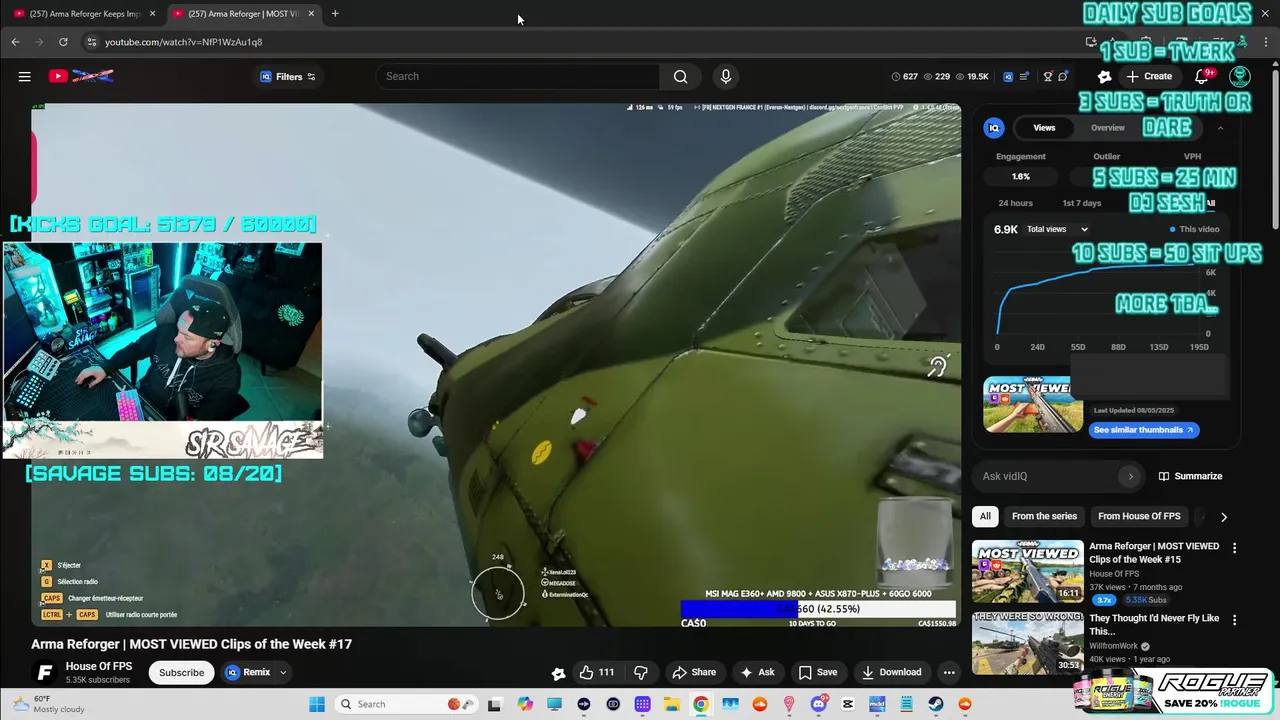Click the vidIQ Remix button

248,672
